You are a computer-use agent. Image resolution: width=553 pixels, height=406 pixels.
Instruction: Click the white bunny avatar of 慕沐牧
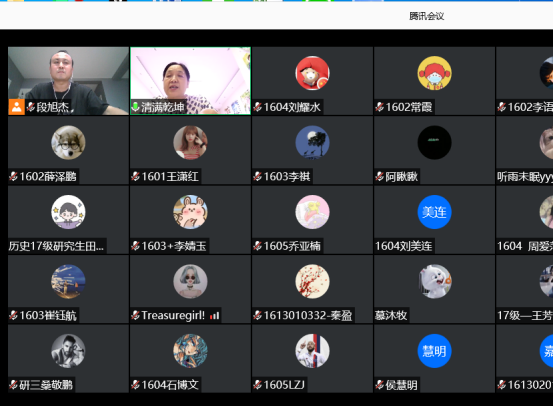click(434, 281)
